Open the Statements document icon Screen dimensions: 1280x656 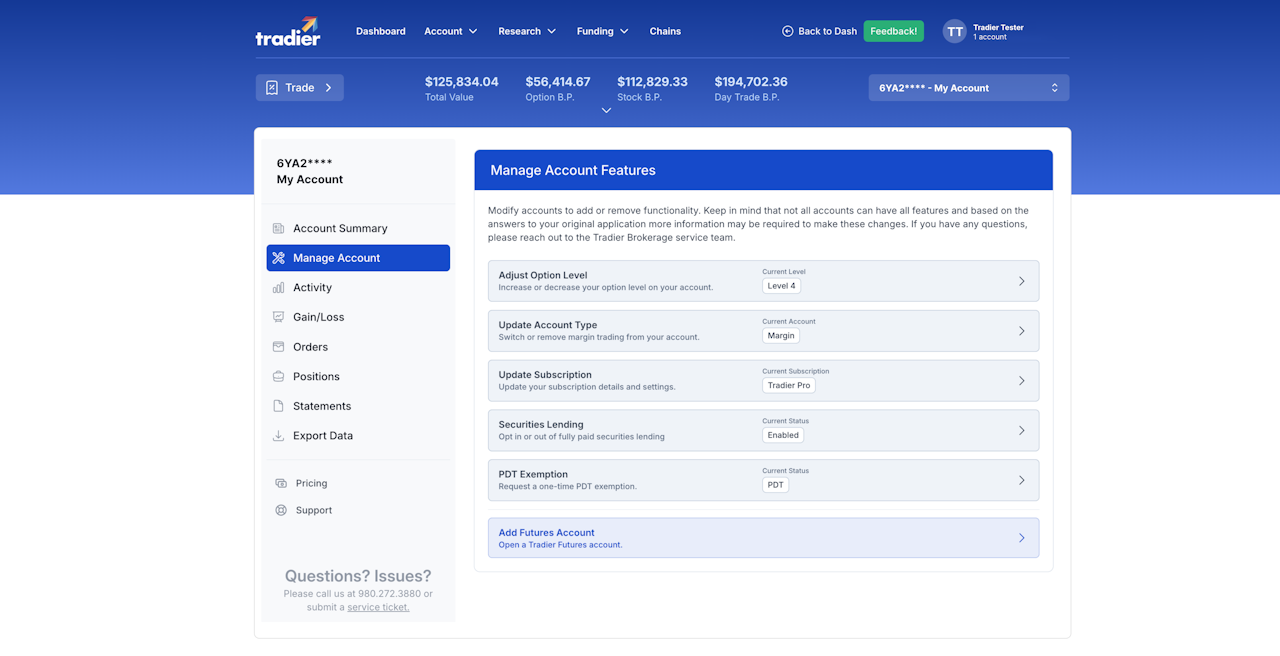point(279,406)
